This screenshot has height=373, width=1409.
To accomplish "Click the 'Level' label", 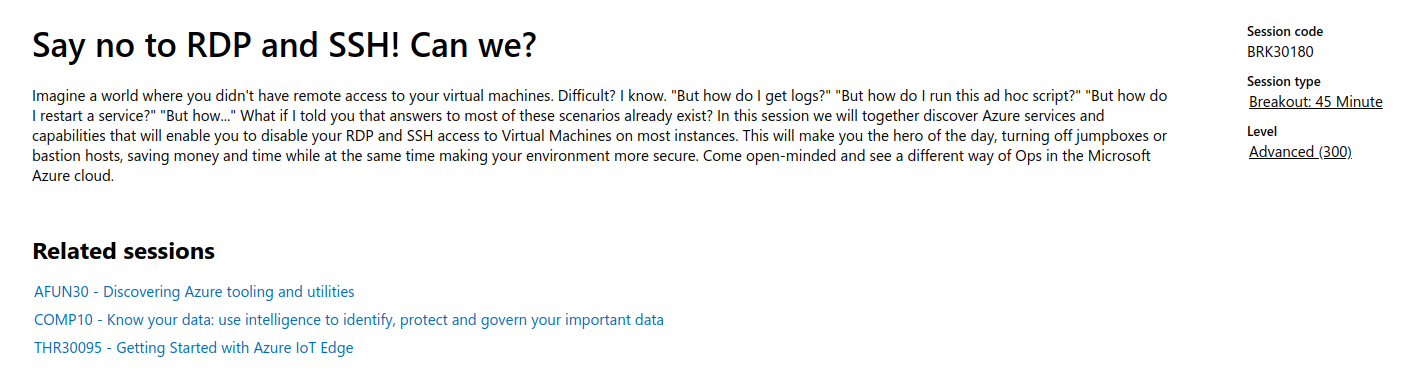I will click(x=1261, y=132).
